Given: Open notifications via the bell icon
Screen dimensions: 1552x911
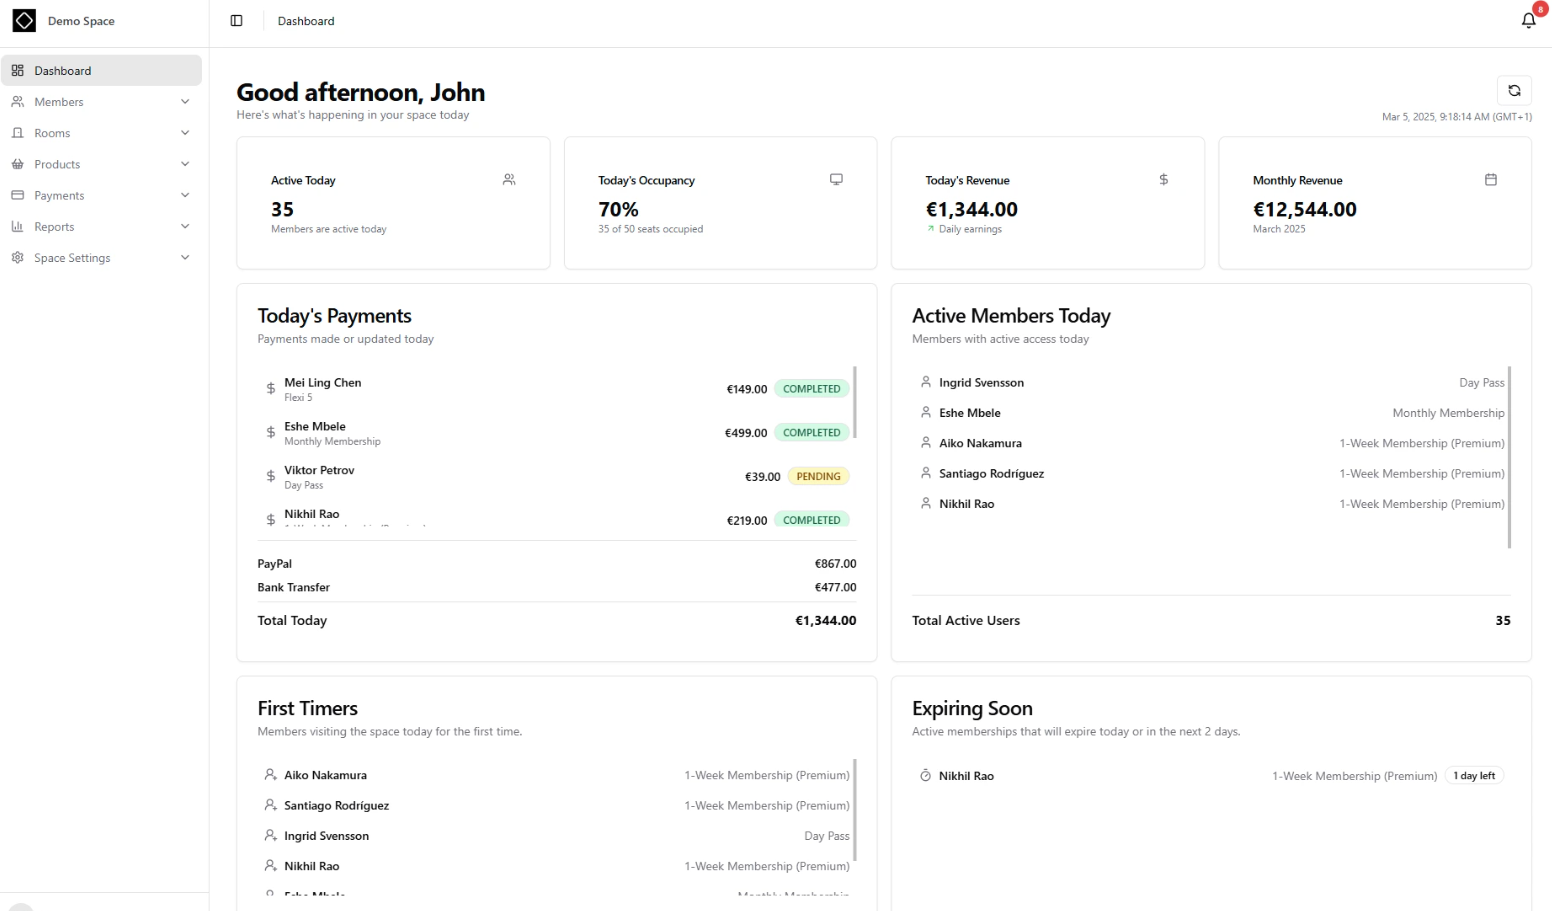Looking at the screenshot, I should click(1527, 20).
